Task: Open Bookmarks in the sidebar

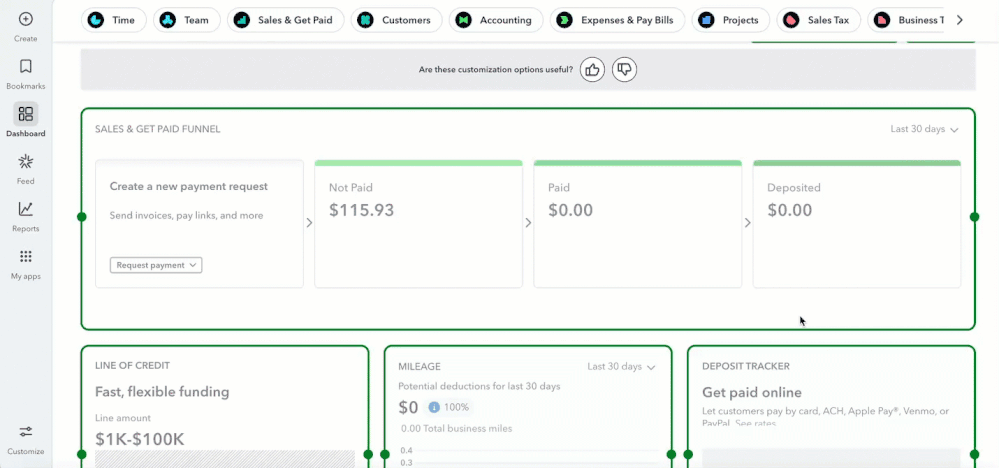Action: pyautogui.click(x=26, y=67)
